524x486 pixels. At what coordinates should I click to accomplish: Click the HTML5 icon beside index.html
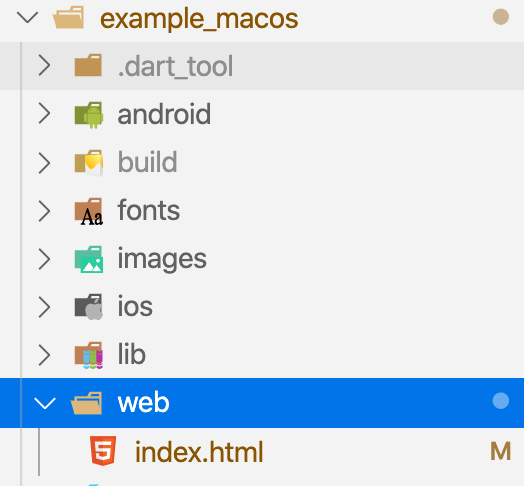(103, 451)
